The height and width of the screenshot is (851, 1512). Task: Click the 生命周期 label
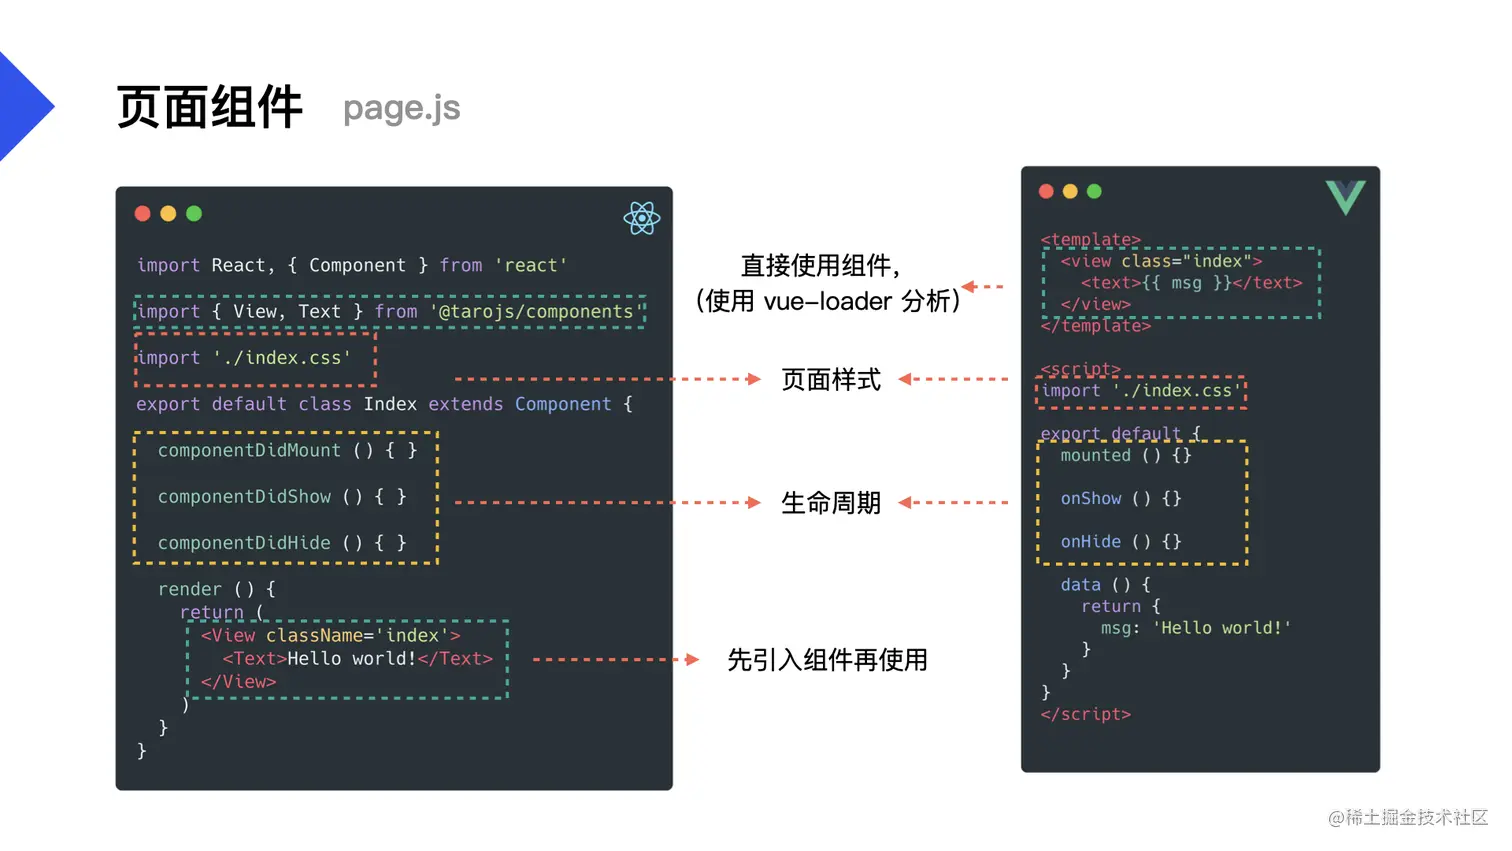pyautogui.click(x=831, y=503)
